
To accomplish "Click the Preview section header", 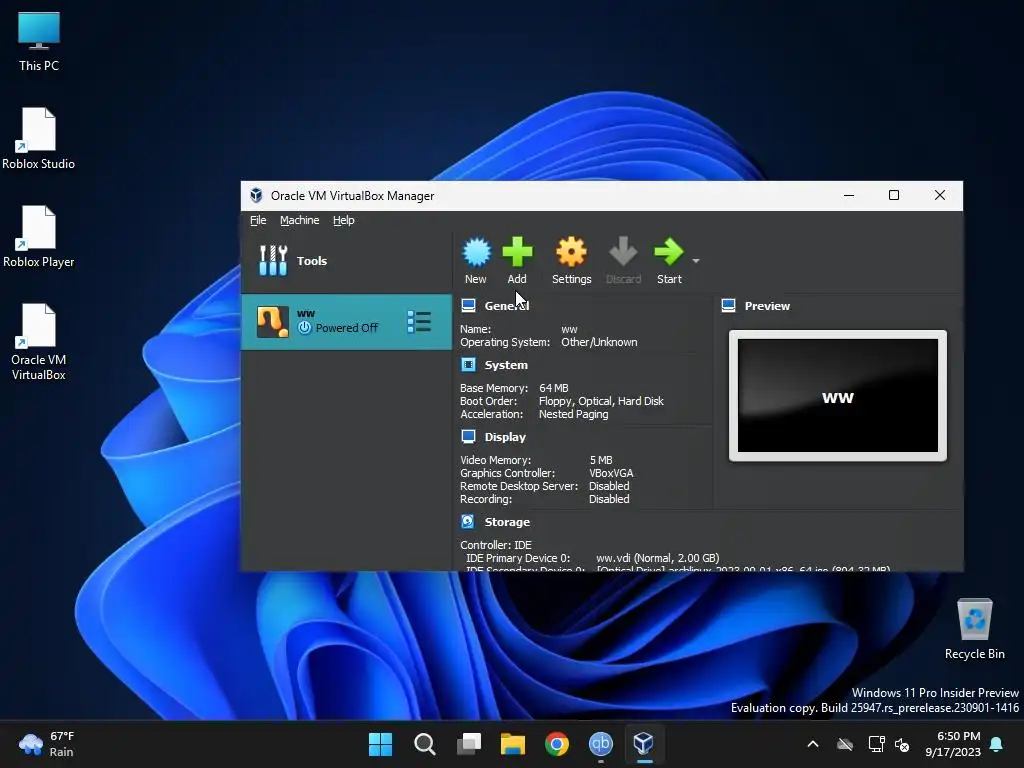I will click(x=767, y=306).
